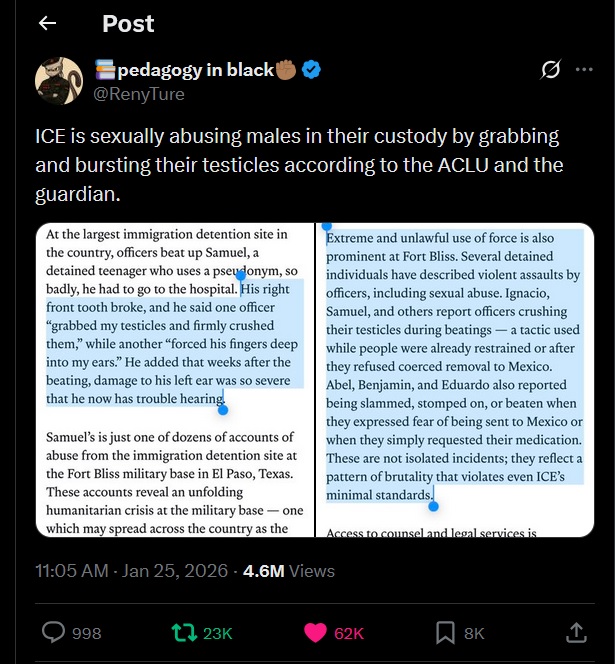Image resolution: width=615 pixels, height=664 pixels.
Task: Click the 4.6M Views count
Action: pos(289,571)
